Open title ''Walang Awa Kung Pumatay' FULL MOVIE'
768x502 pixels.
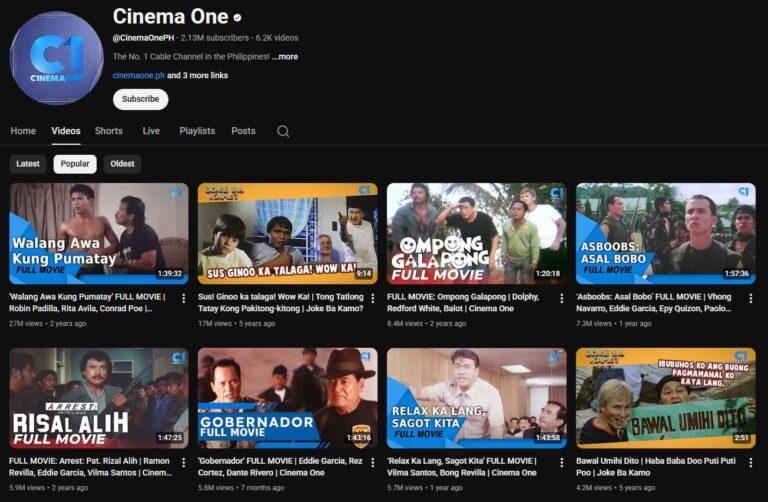[87, 303]
